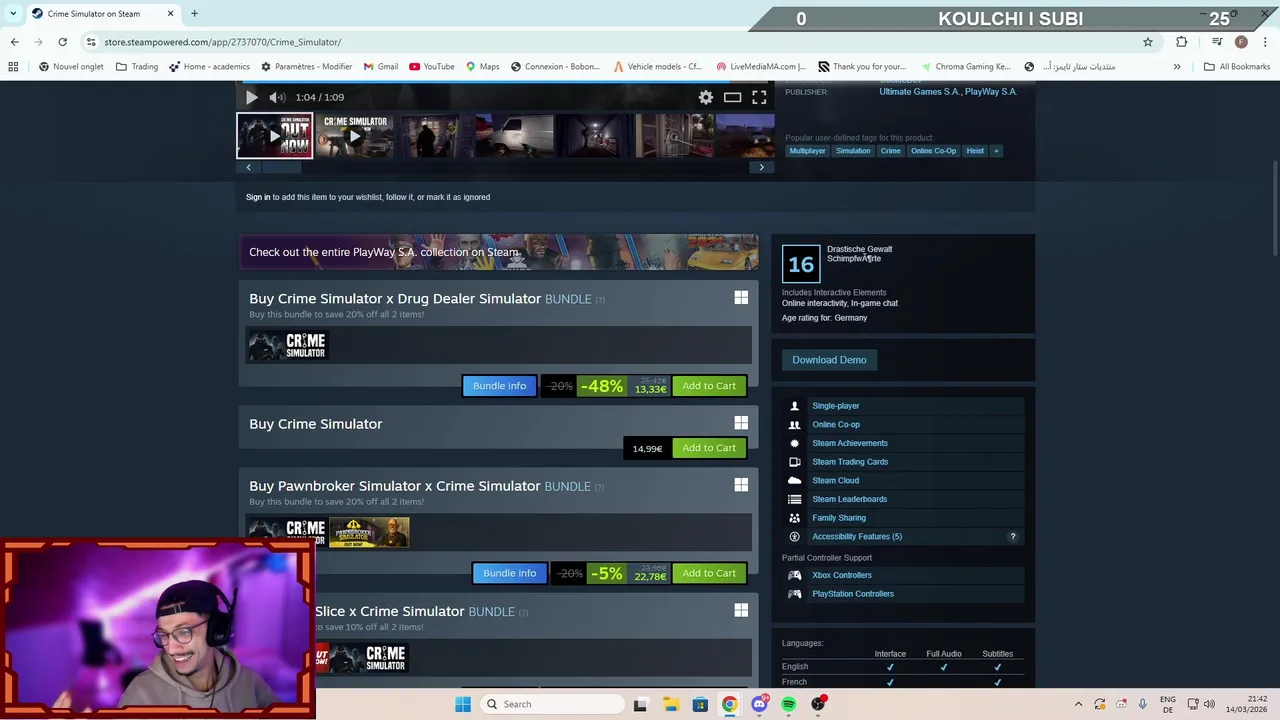Click Bundle info for Drug Dealer bundle
Image resolution: width=1280 pixels, height=720 pixels.
(x=499, y=386)
